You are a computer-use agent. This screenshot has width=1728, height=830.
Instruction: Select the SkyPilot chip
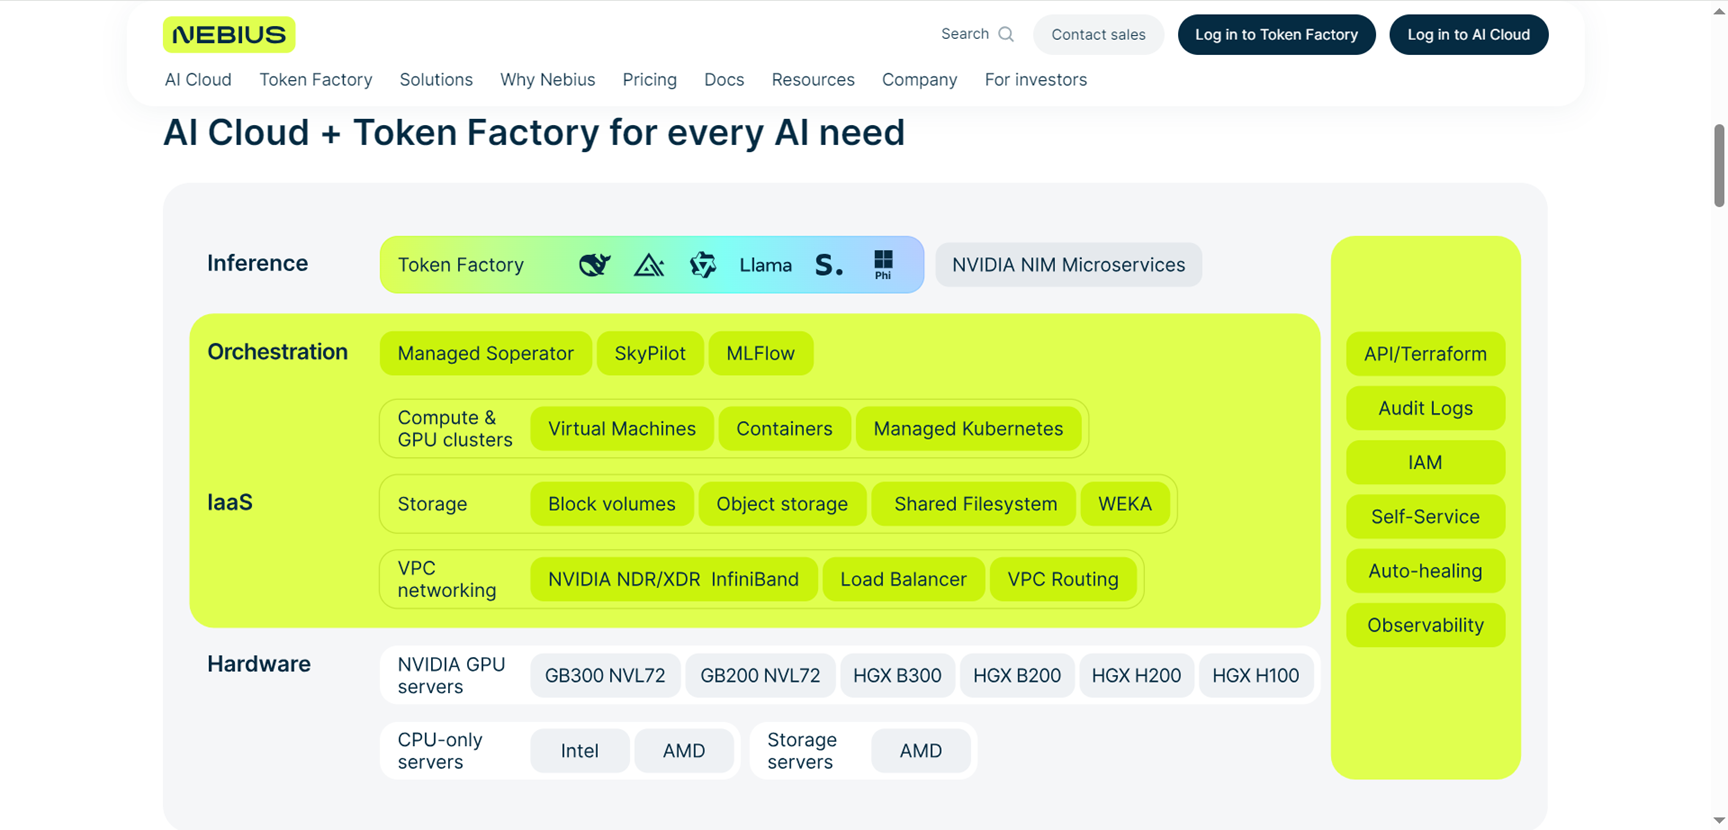point(650,354)
